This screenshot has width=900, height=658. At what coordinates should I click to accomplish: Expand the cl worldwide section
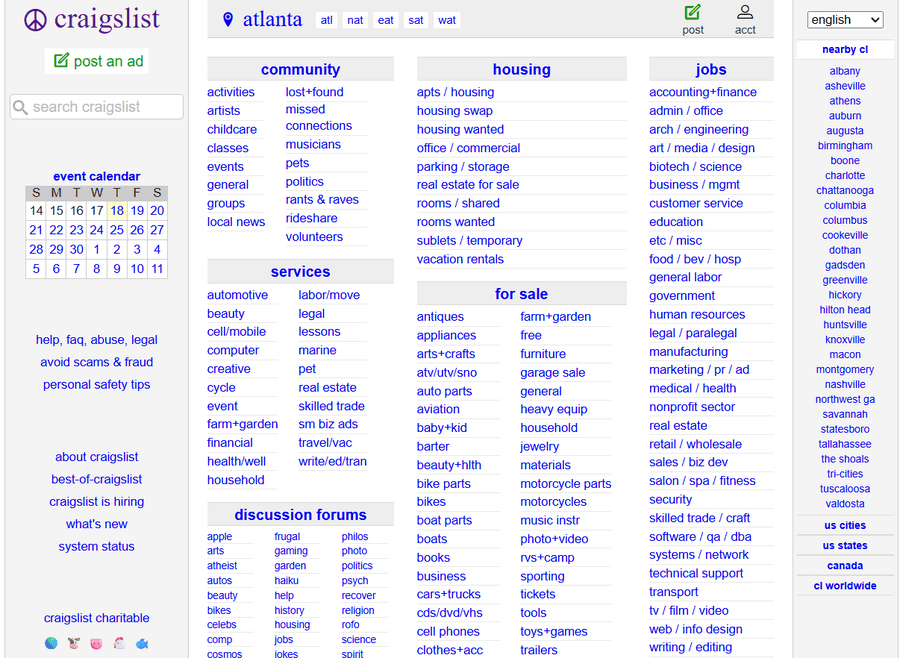(x=845, y=586)
